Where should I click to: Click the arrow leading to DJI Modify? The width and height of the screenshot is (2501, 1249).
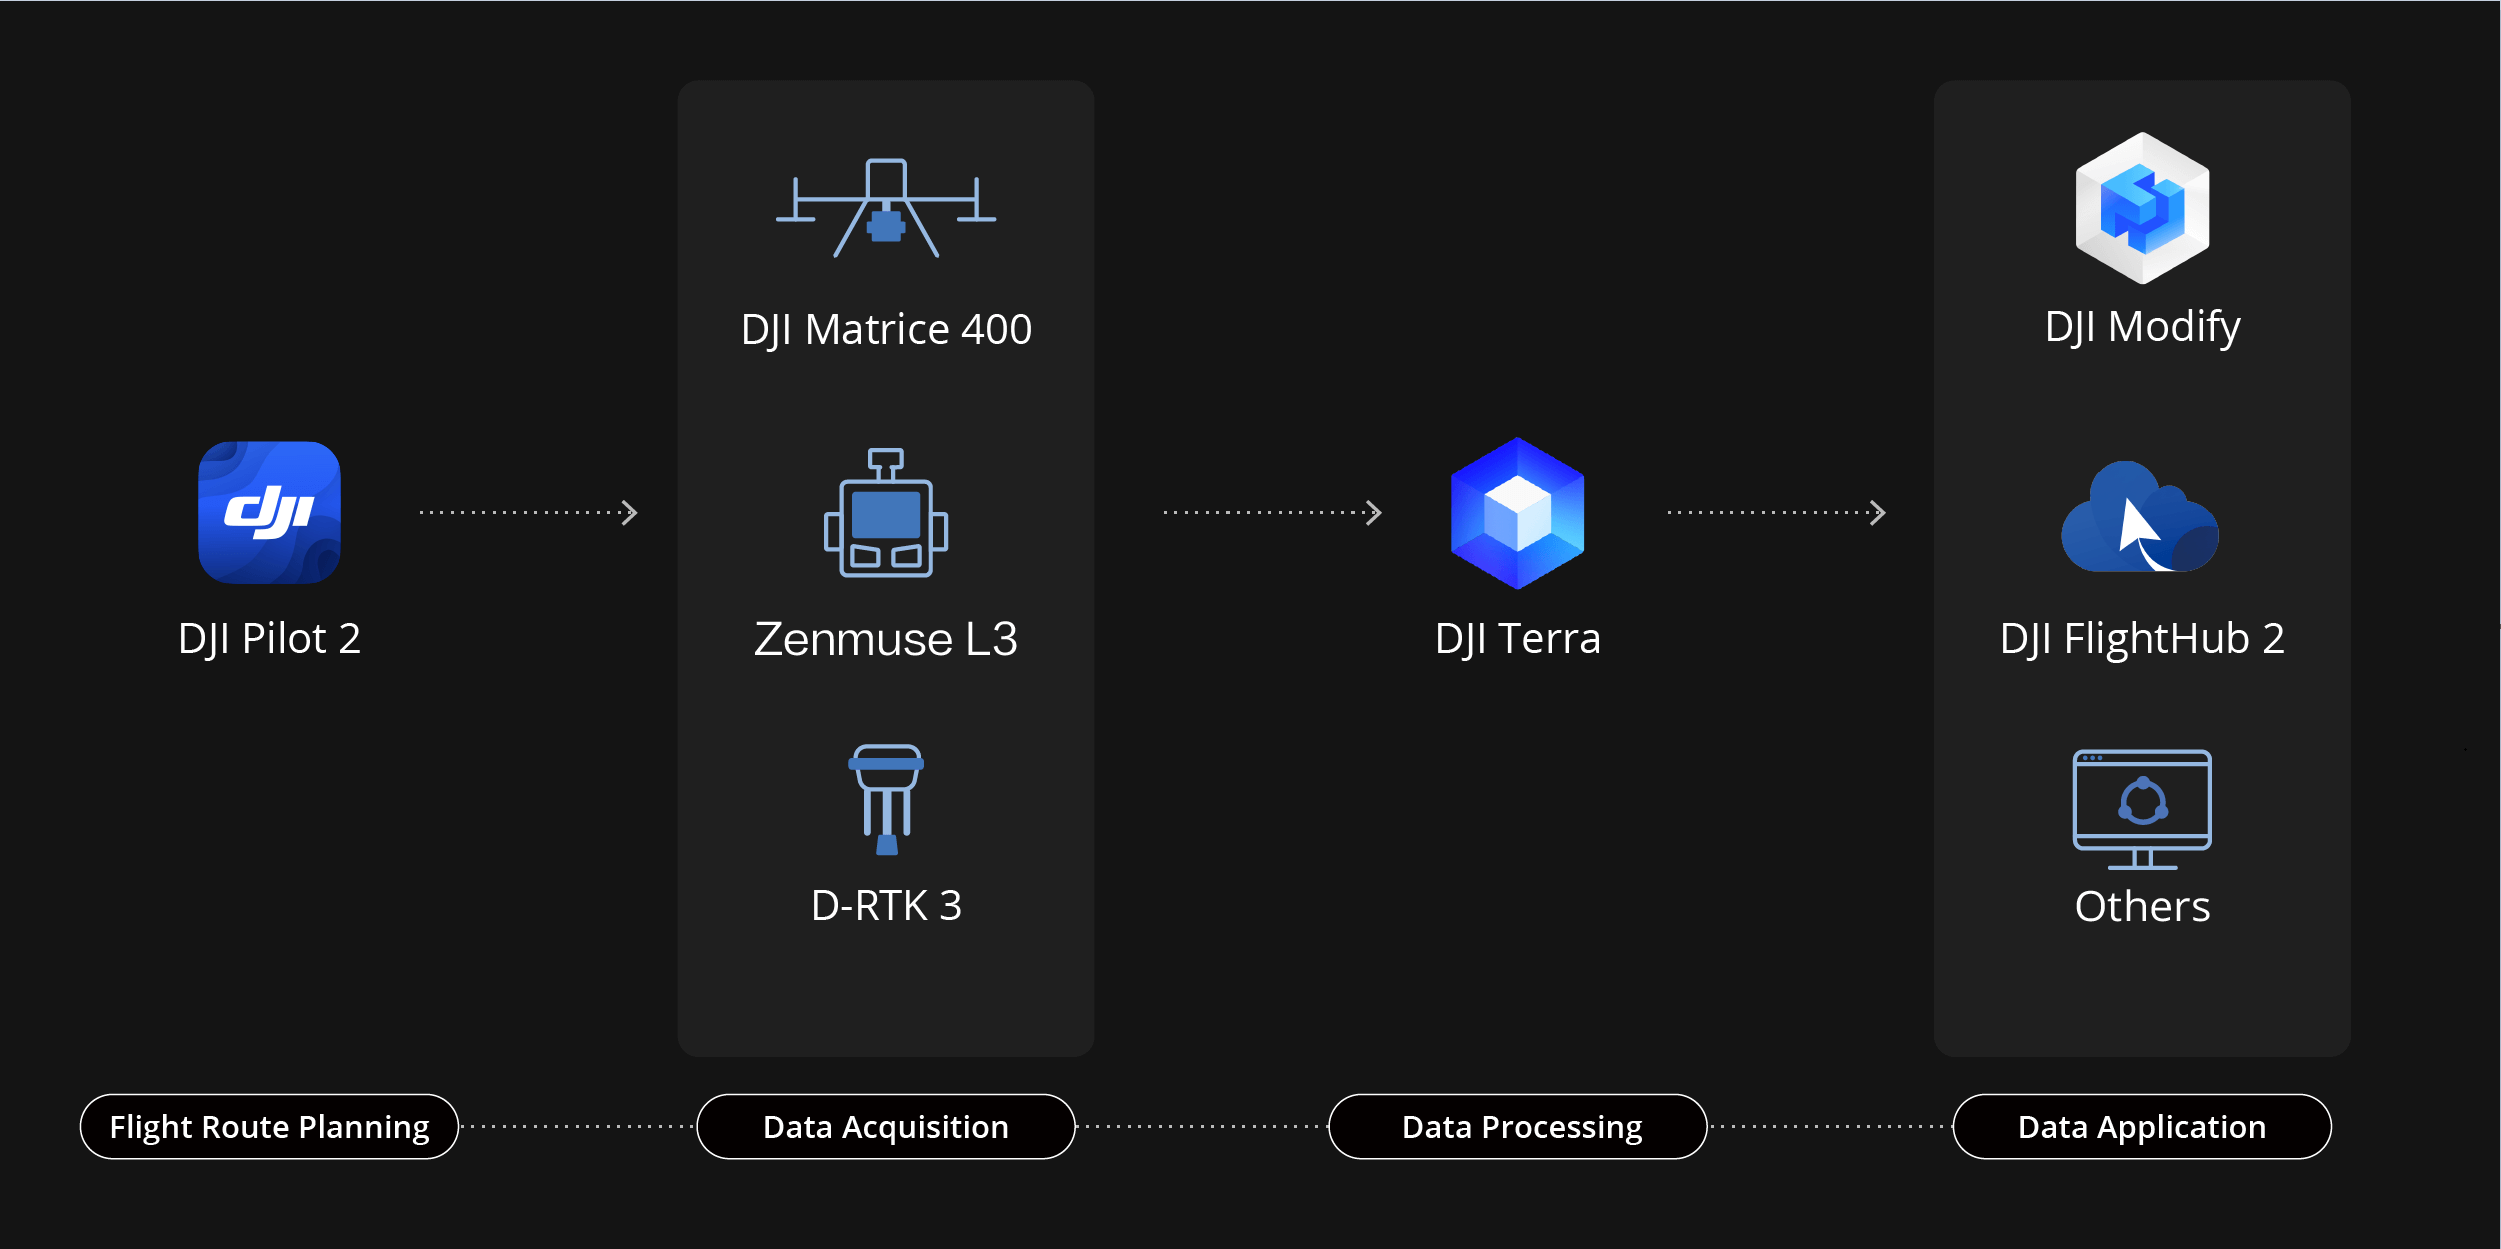click(x=1775, y=513)
